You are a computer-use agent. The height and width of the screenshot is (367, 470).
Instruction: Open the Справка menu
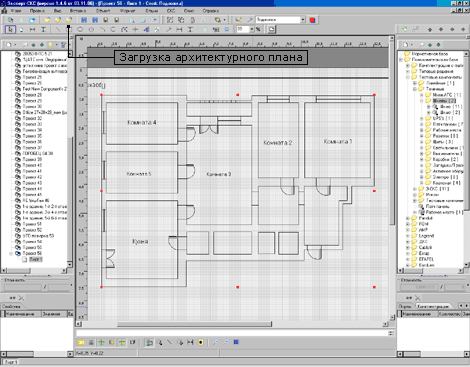(x=210, y=11)
